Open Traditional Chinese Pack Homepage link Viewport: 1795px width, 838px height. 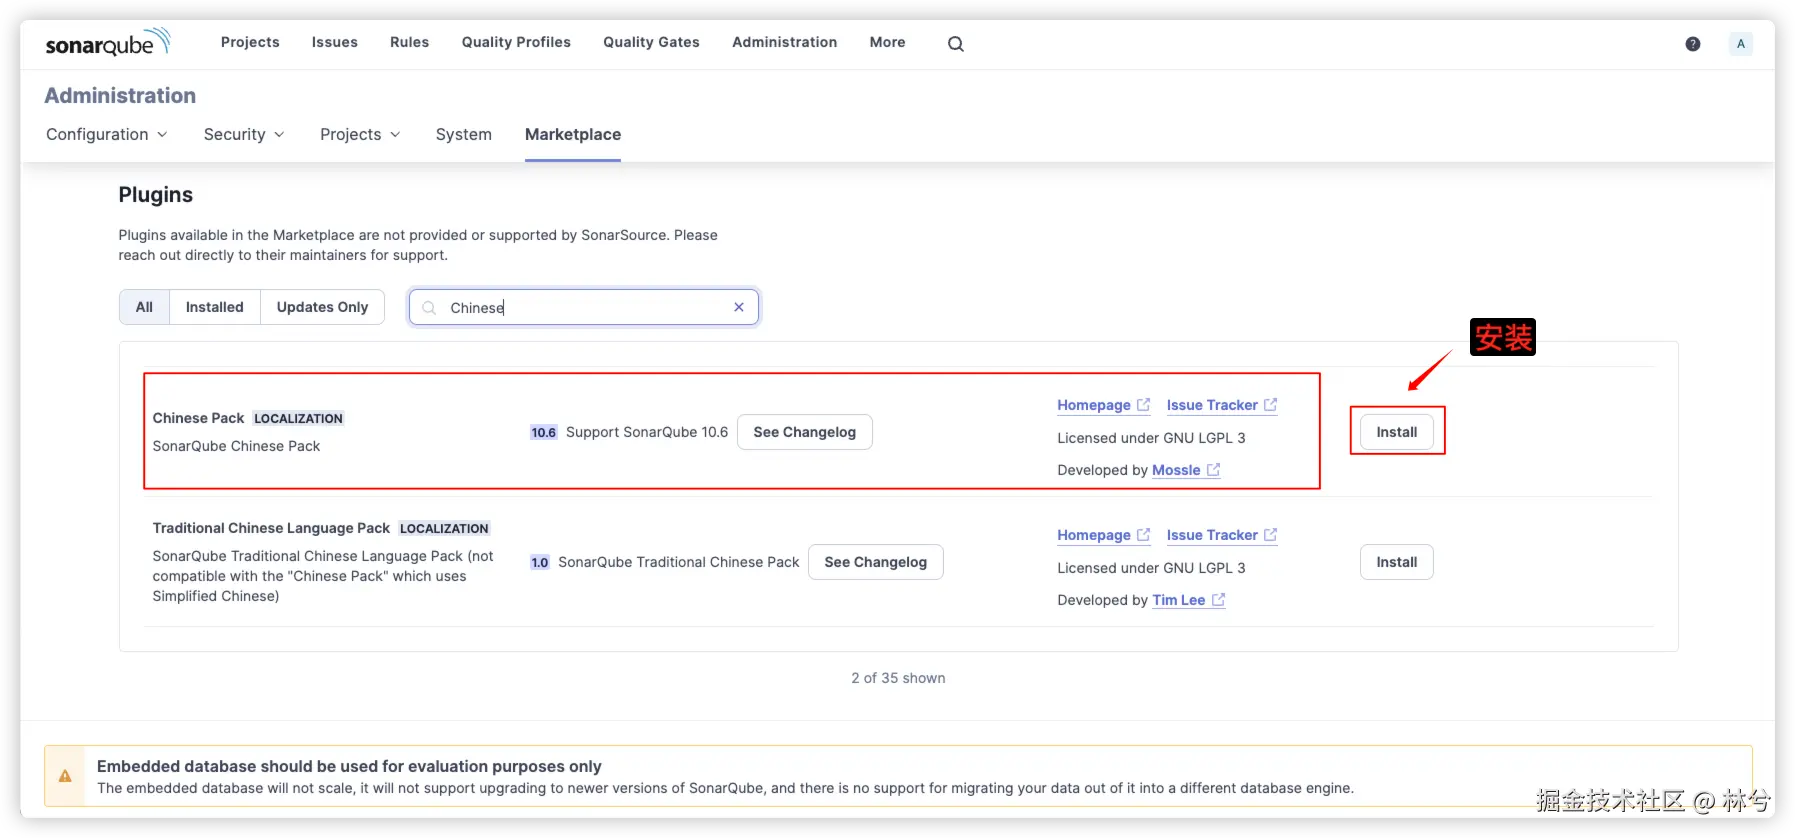1103,535
